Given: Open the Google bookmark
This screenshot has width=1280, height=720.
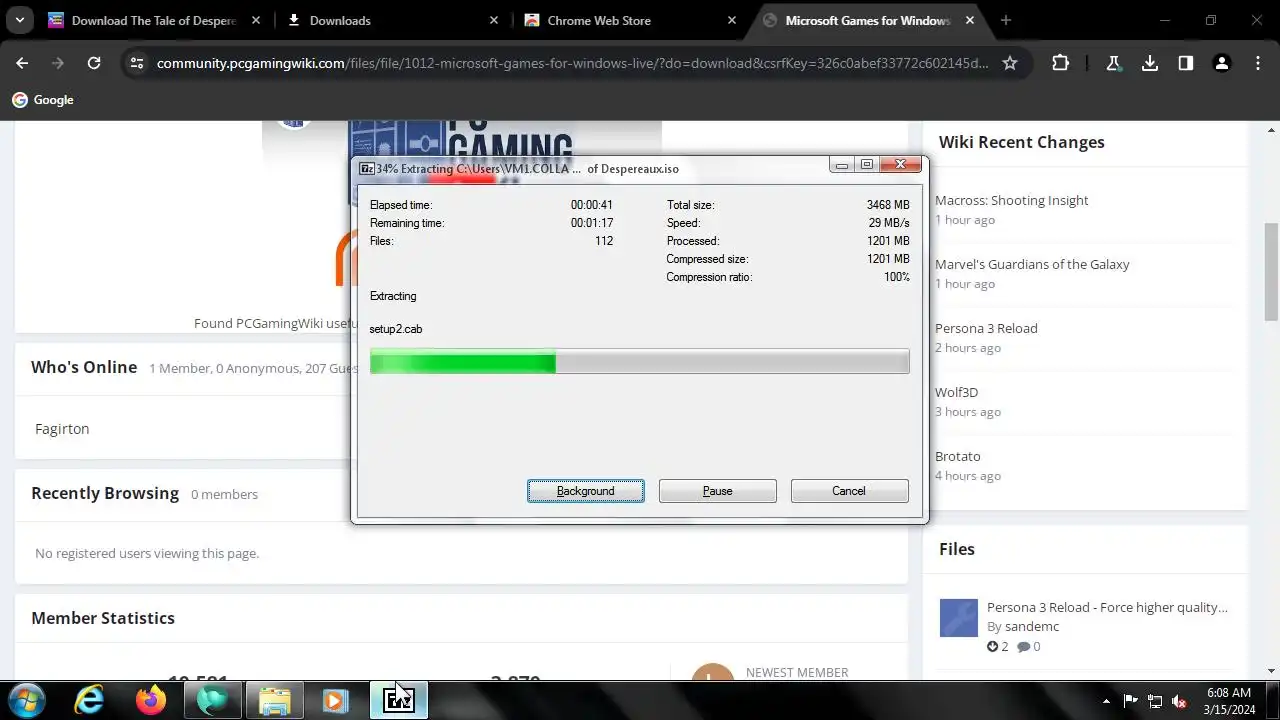Looking at the screenshot, I should 42,100.
